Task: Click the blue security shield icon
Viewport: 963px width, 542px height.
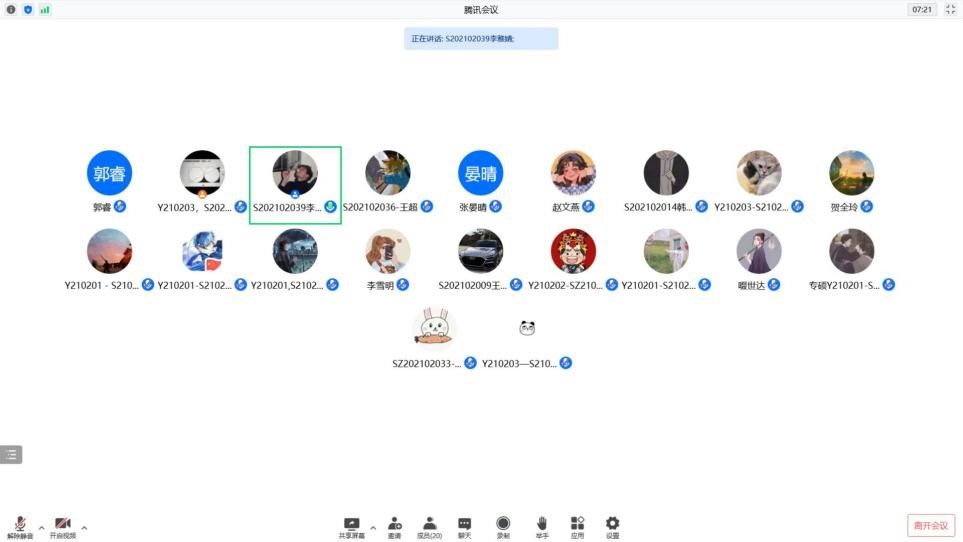Action: [x=28, y=9]
